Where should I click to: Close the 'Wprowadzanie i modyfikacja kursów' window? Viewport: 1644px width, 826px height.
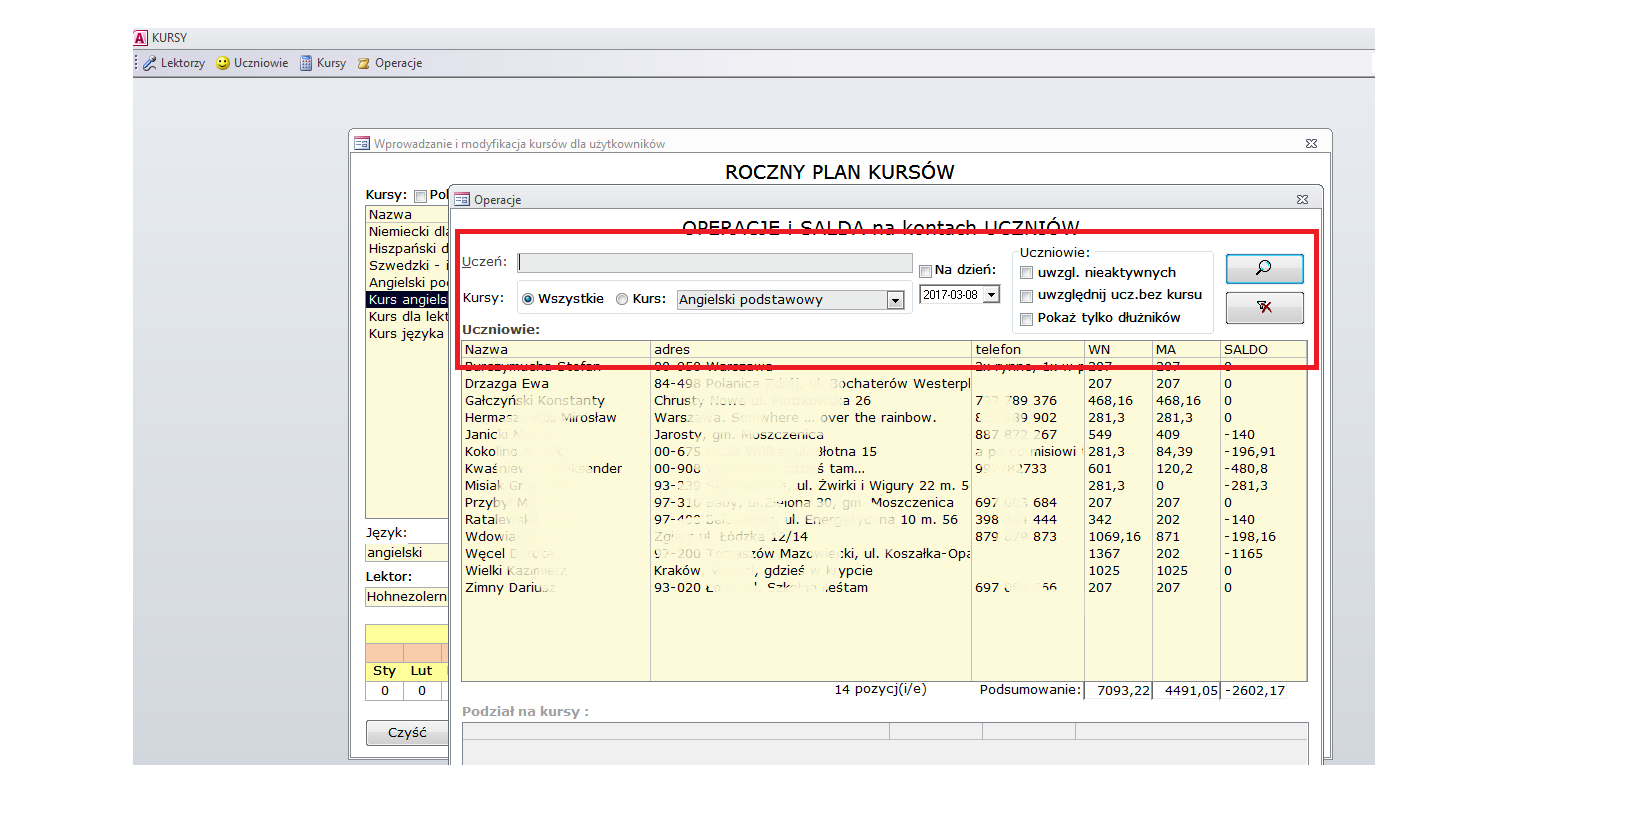(1311, 144)
